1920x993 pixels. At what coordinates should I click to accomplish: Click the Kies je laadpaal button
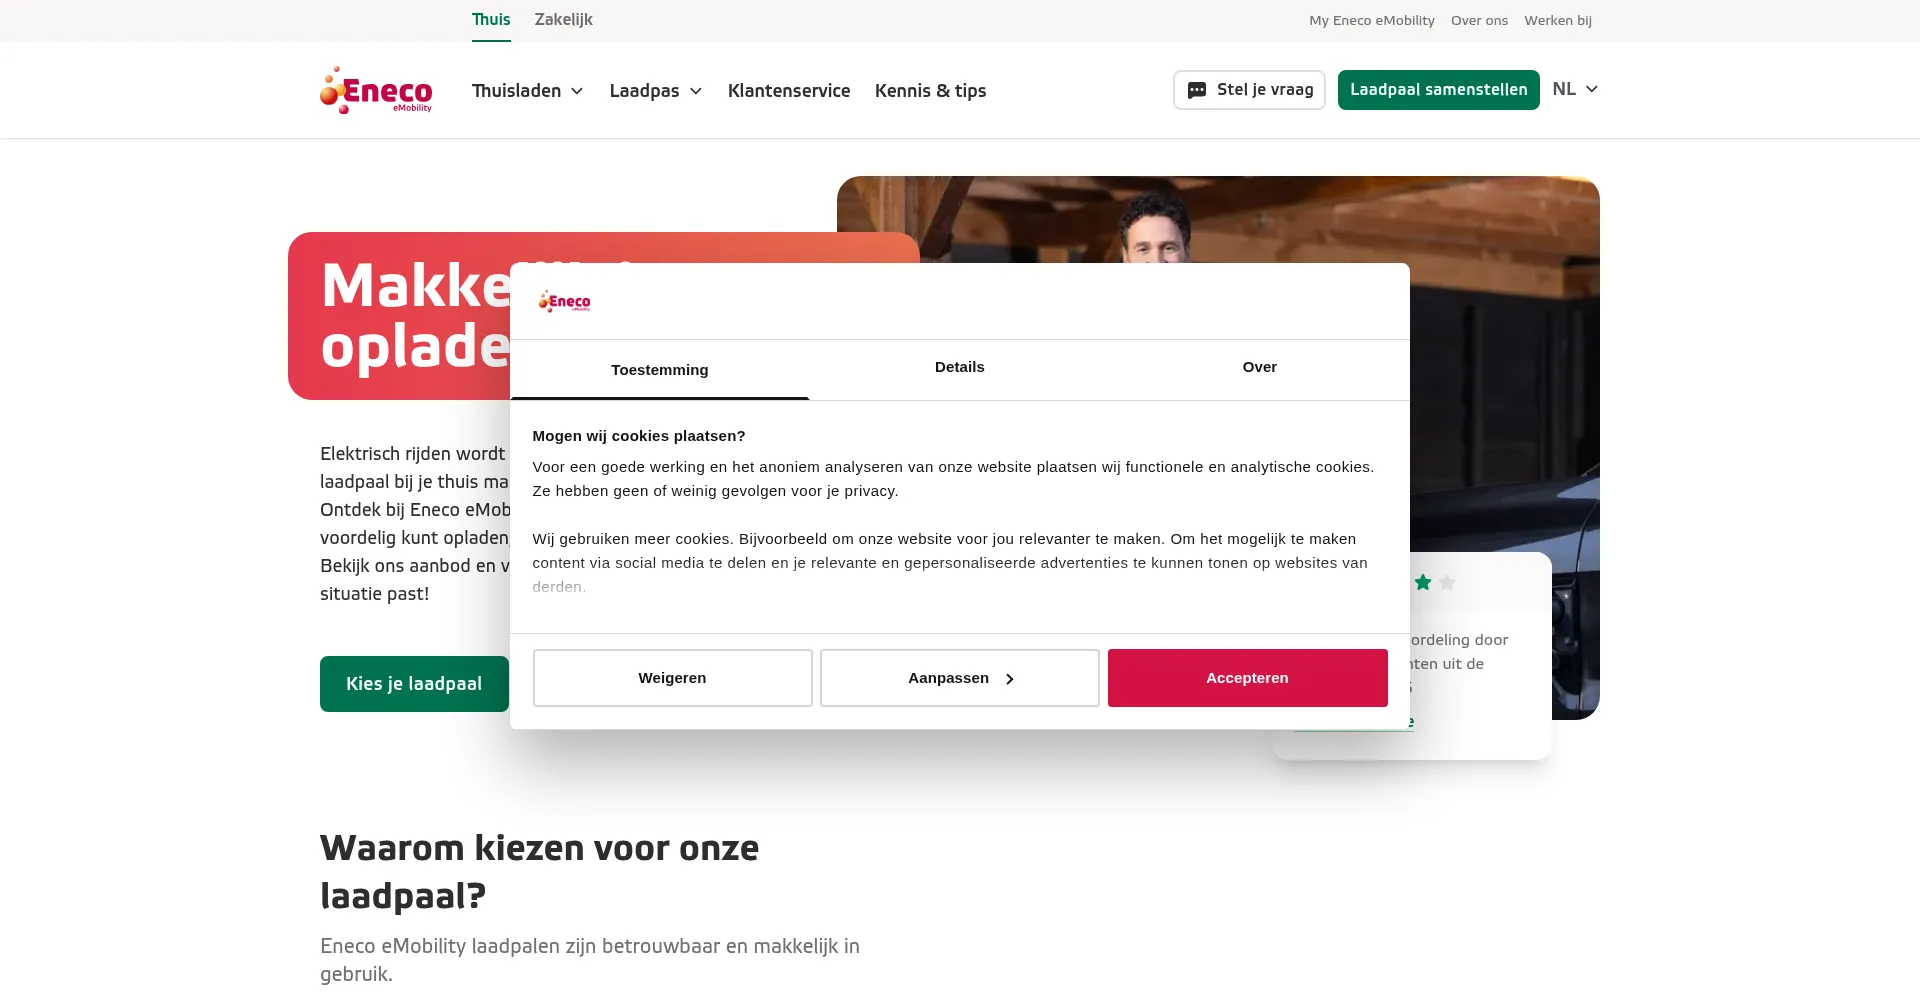(414, 684)
